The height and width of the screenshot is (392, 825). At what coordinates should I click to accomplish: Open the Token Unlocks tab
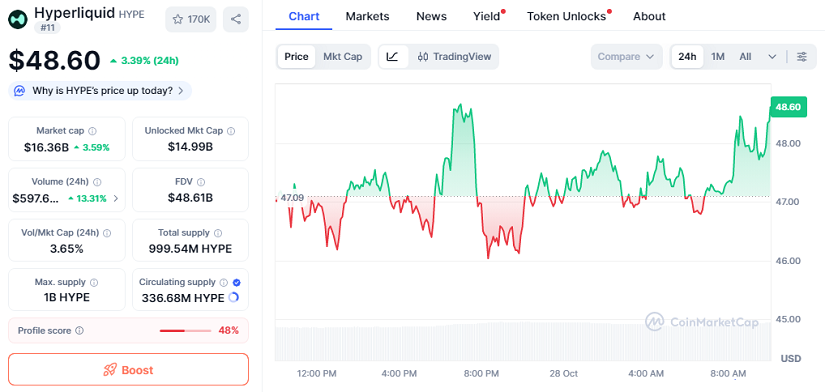click(567, 16)
